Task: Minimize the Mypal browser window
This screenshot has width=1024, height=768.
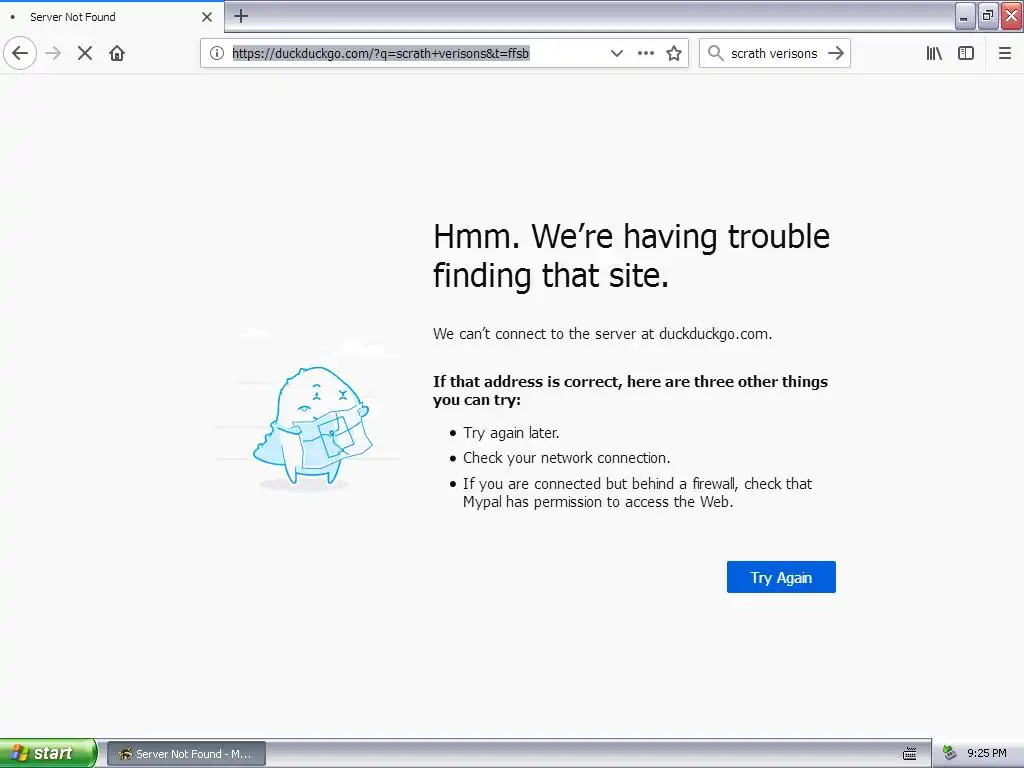Action: tap(965, 16)
